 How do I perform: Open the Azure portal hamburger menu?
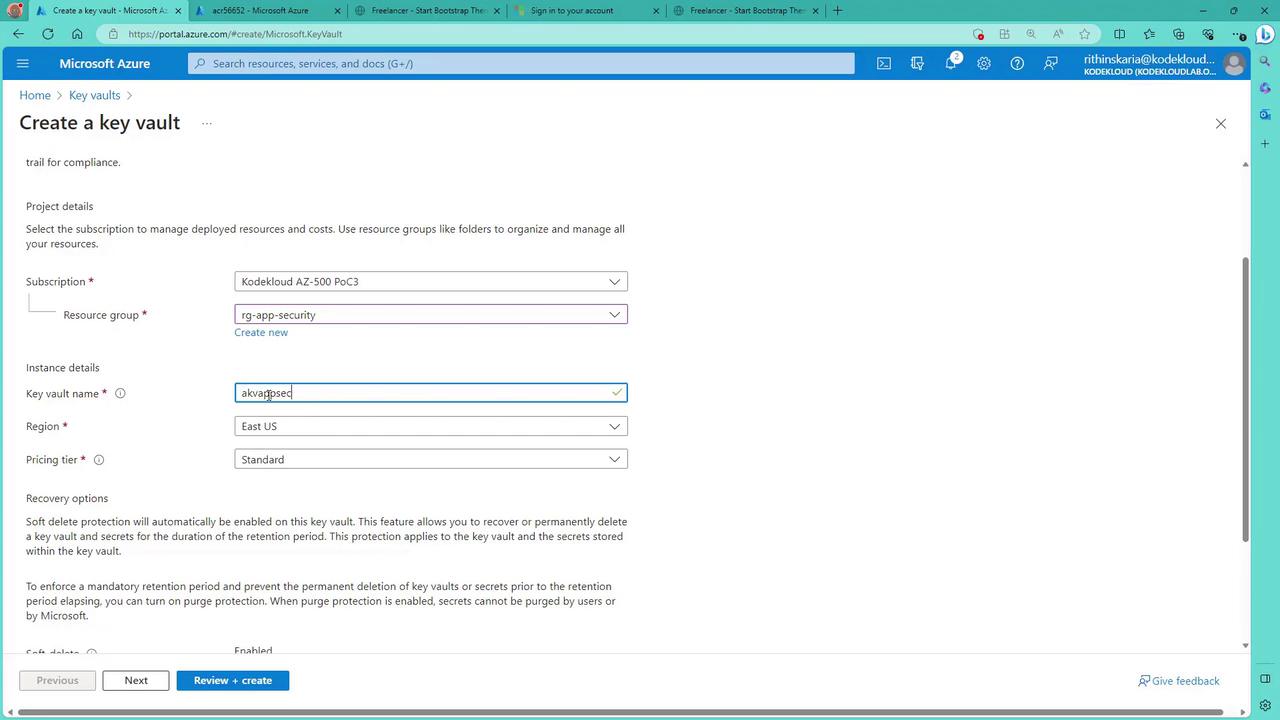coord(23,63)
